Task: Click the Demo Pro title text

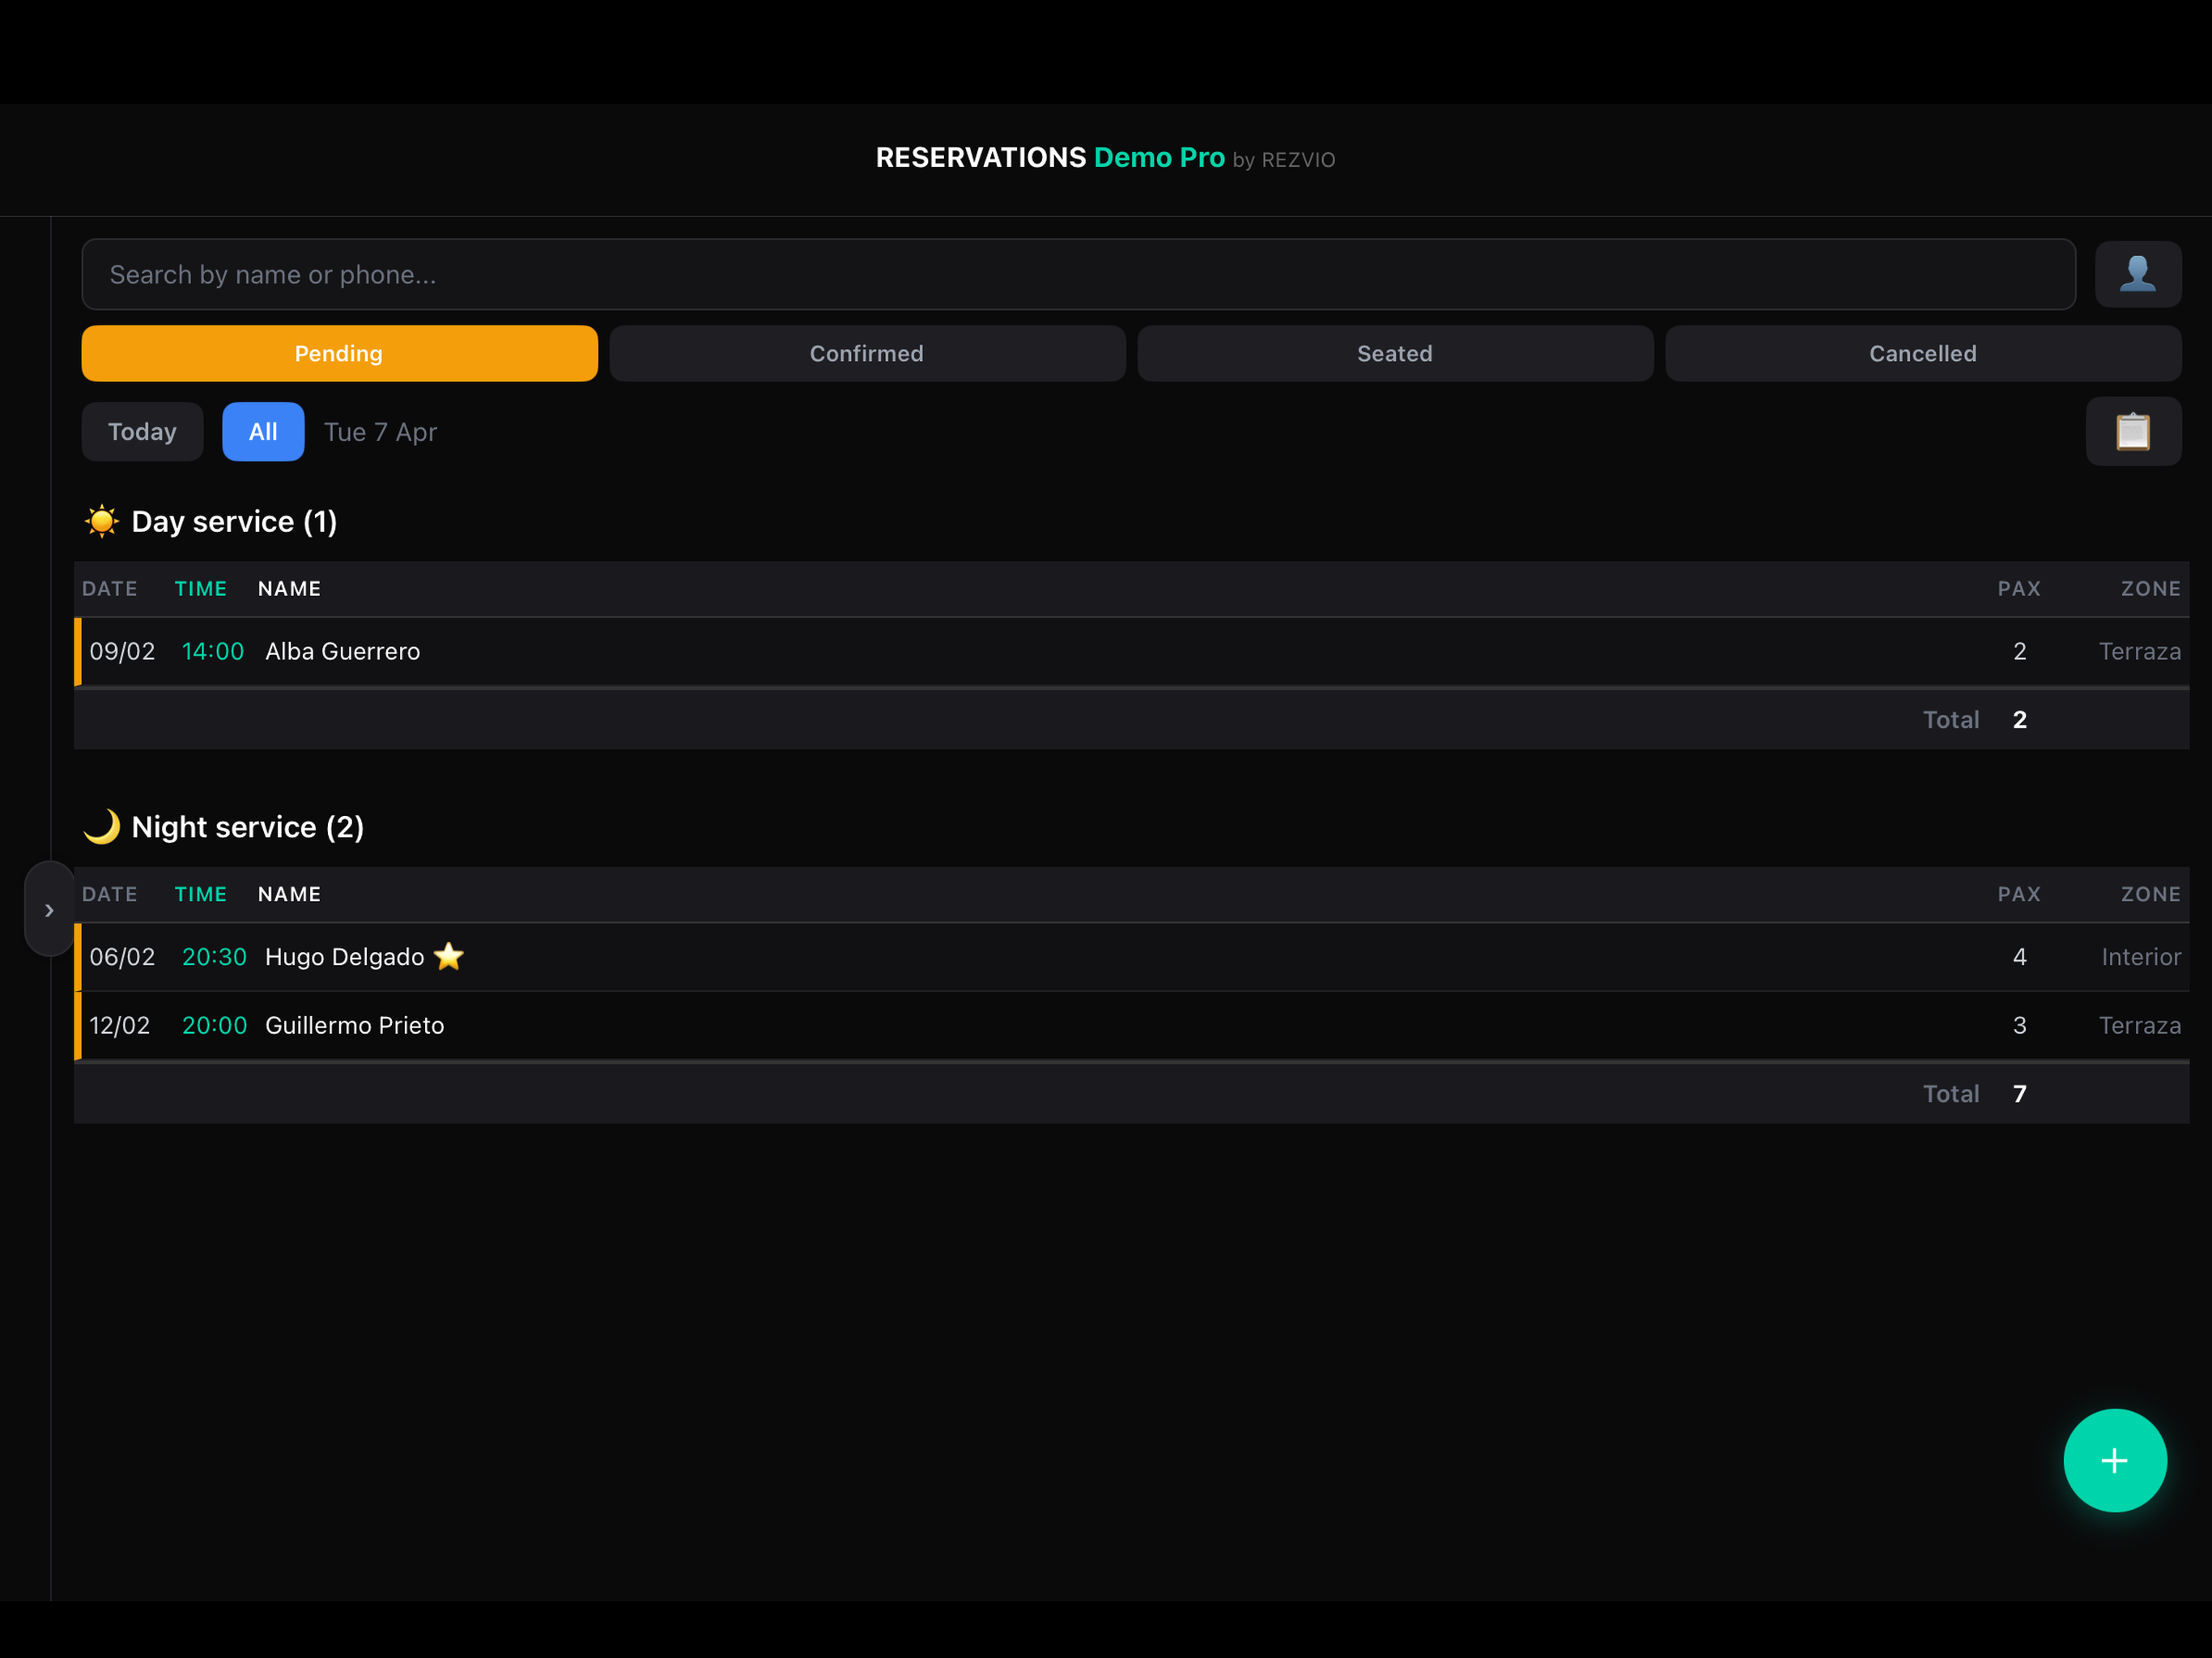Action: (1159, 158)
